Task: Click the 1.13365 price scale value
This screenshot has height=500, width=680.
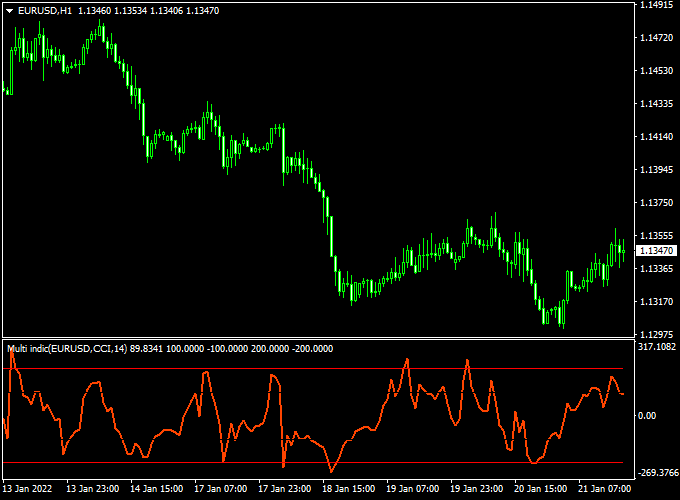Action: (x=657, y=268)
